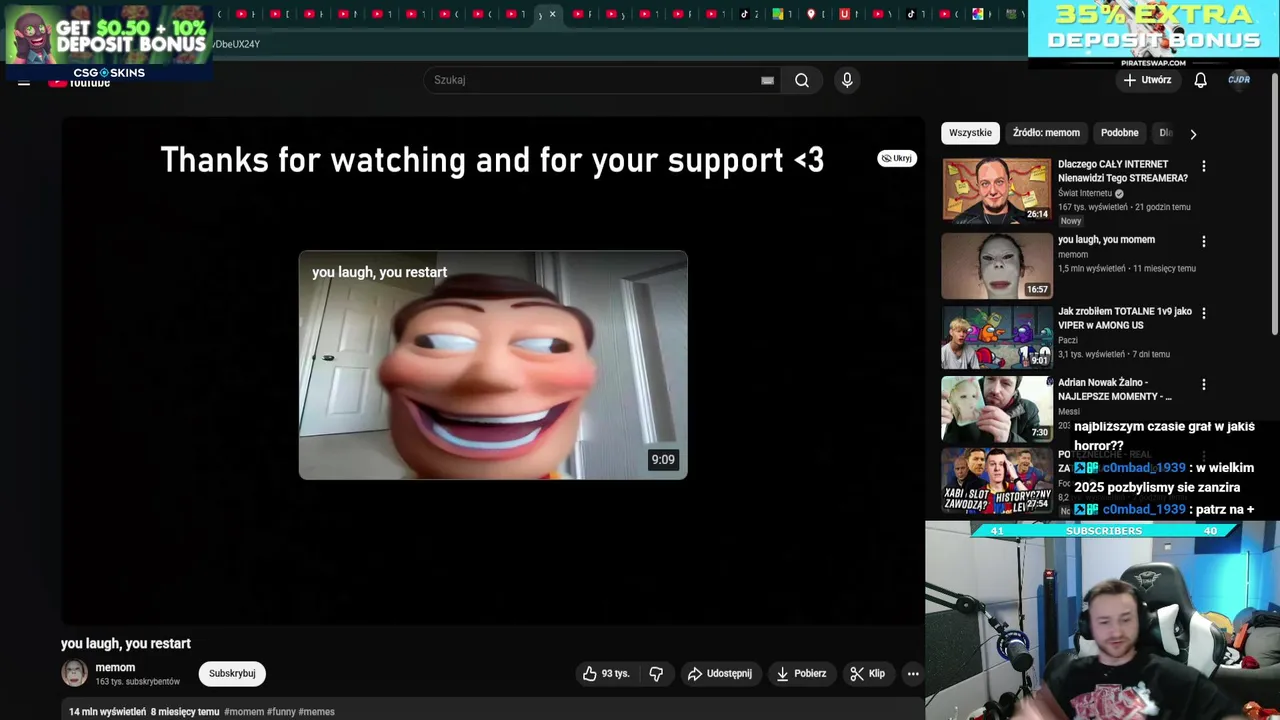
Task: Click video title 'you laugh, you restart' below player
Action: 126,644
